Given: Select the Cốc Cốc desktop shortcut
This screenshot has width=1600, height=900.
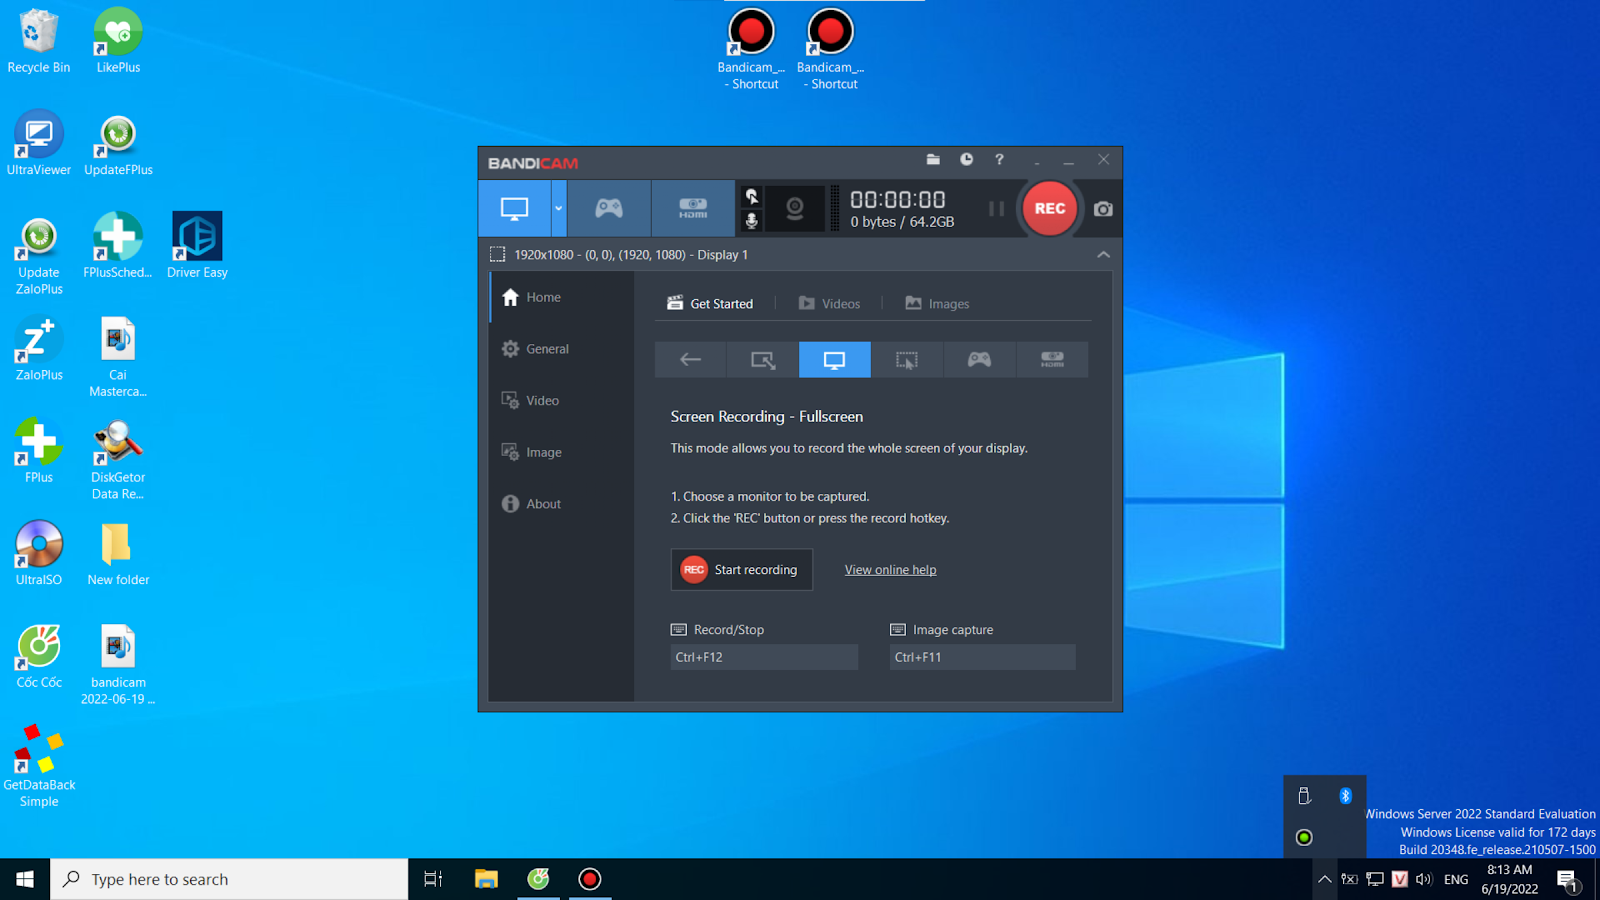Looking at the screenshot, I should [39, 656].
